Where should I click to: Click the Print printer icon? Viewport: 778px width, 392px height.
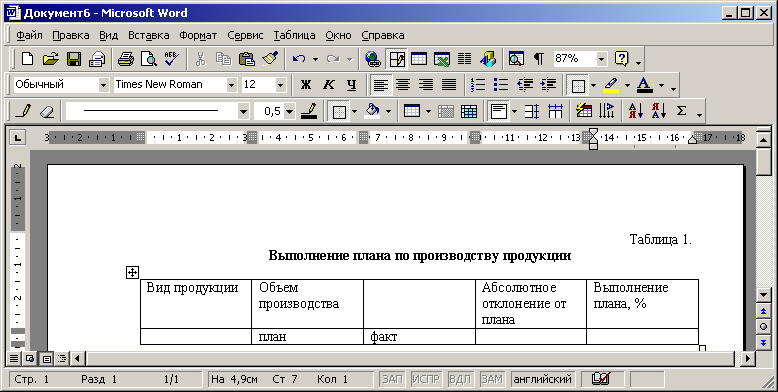(126, 59)
